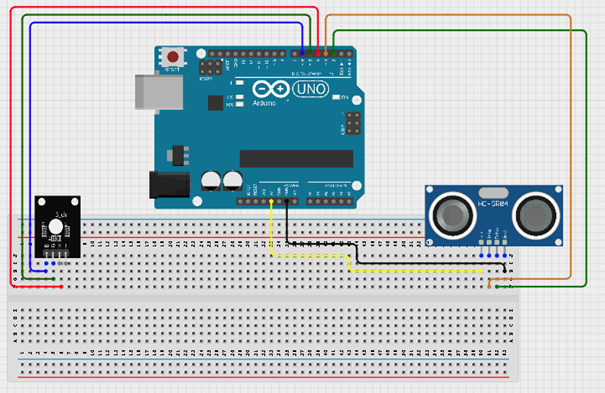
Task: Click the right transducer of the HC-SR04
Action: 536,215
